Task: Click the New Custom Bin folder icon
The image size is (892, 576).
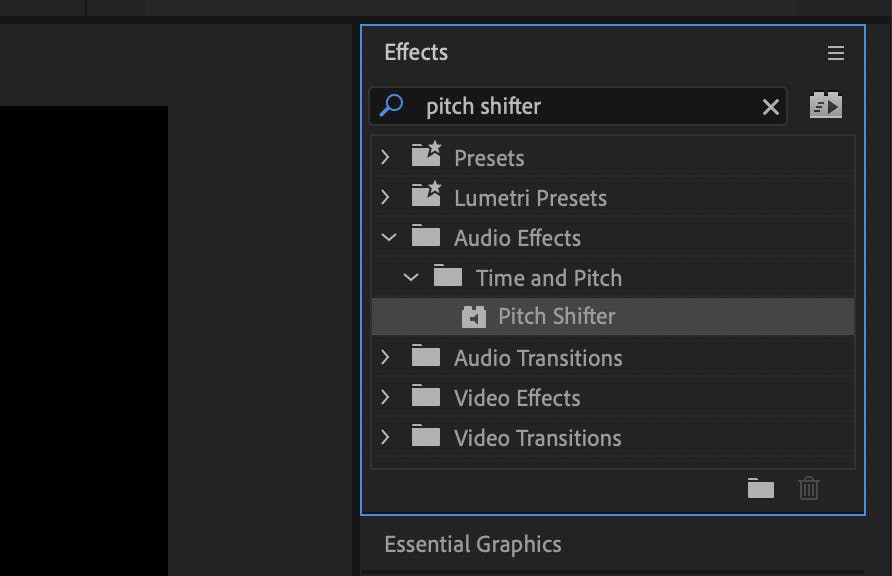Action: (760, 489)
